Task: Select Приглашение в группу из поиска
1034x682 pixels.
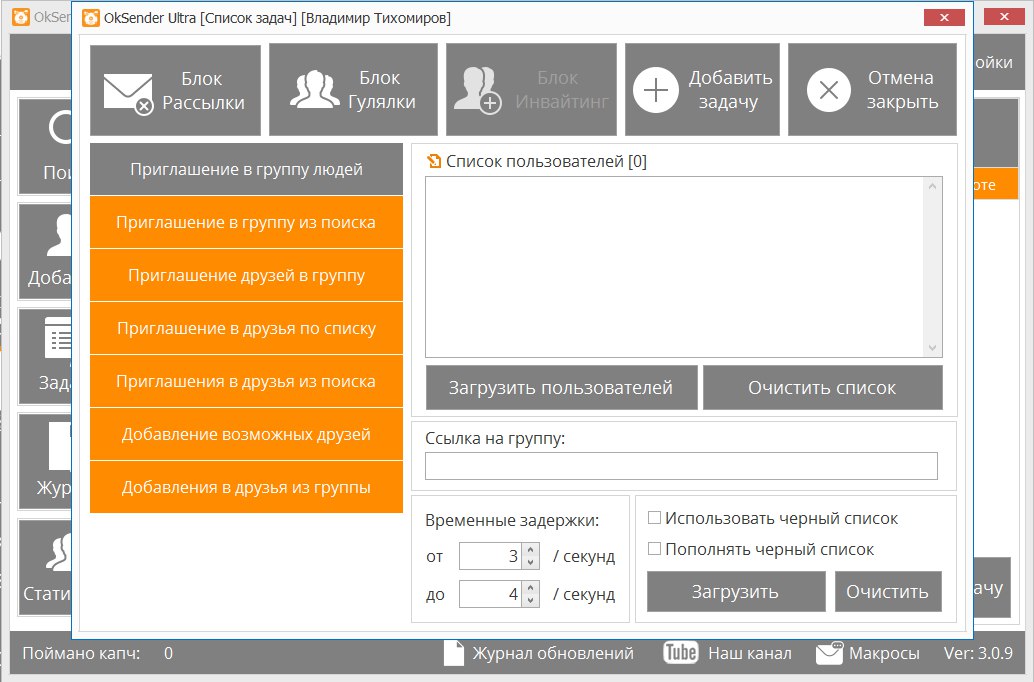Action: pos(246,222)
